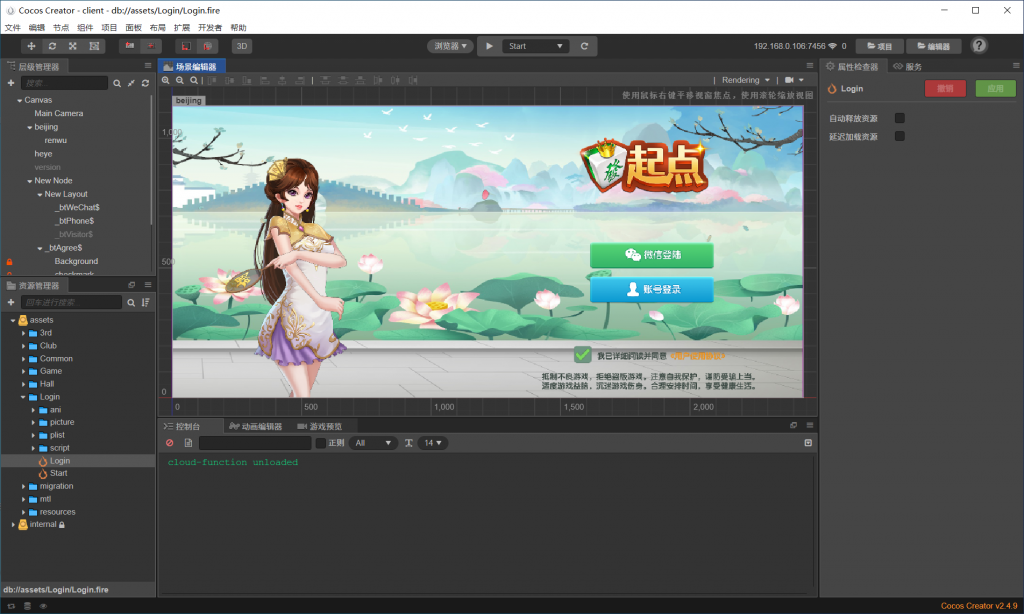Enable the 延迟加载资源 checkbox

pos(899,137)
